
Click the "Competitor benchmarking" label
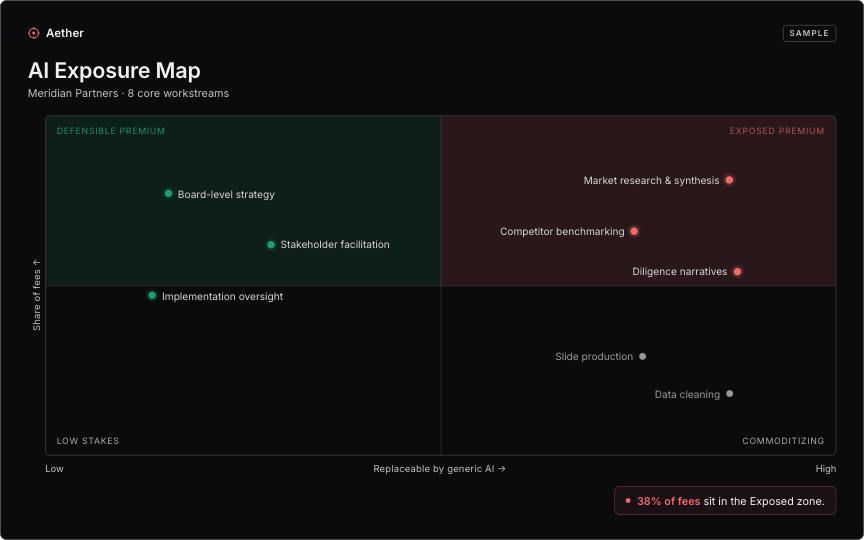tap(562, 232)
